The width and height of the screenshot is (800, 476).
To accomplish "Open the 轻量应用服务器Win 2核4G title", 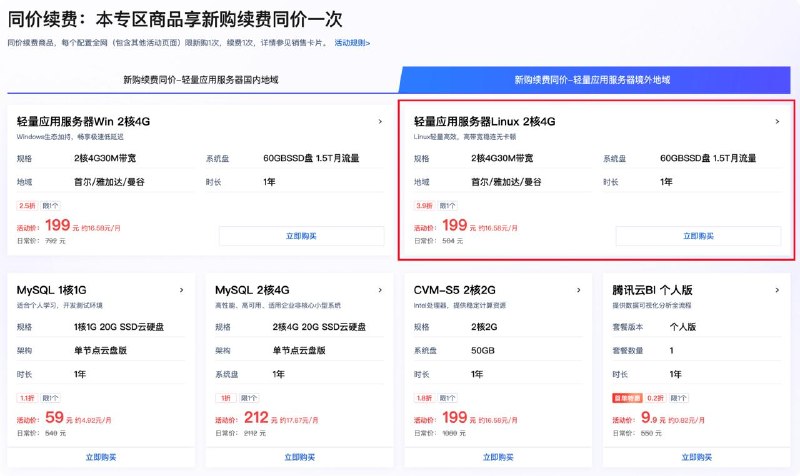I will pos(83,121).
